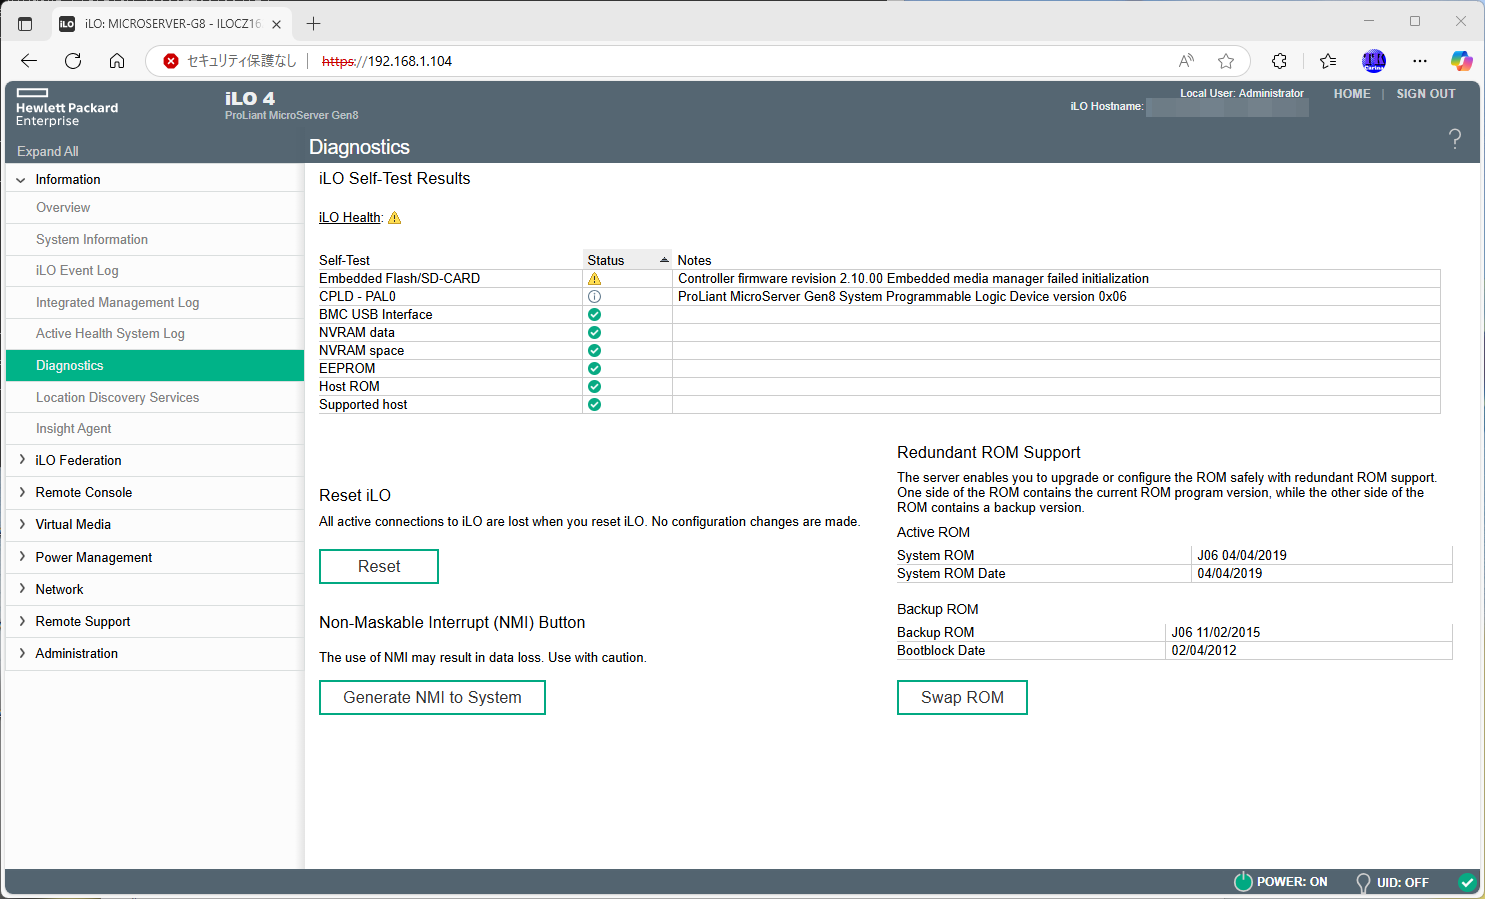This screenshot has height=899, width=1485.
Task: Click Embedded Flash/SD-CARD warning status icon
Action: [594, 279]
